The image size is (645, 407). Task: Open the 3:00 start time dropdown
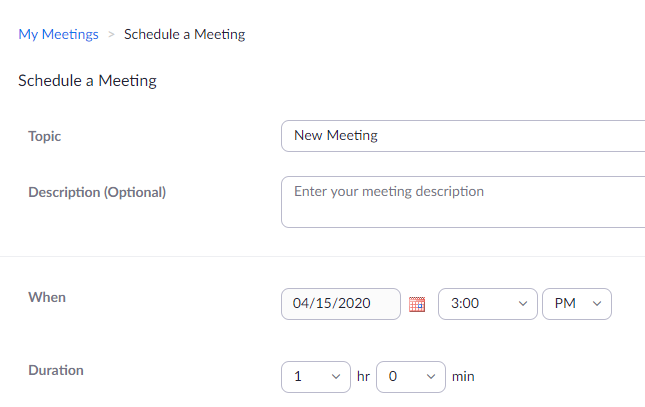[x=487, y=304]
